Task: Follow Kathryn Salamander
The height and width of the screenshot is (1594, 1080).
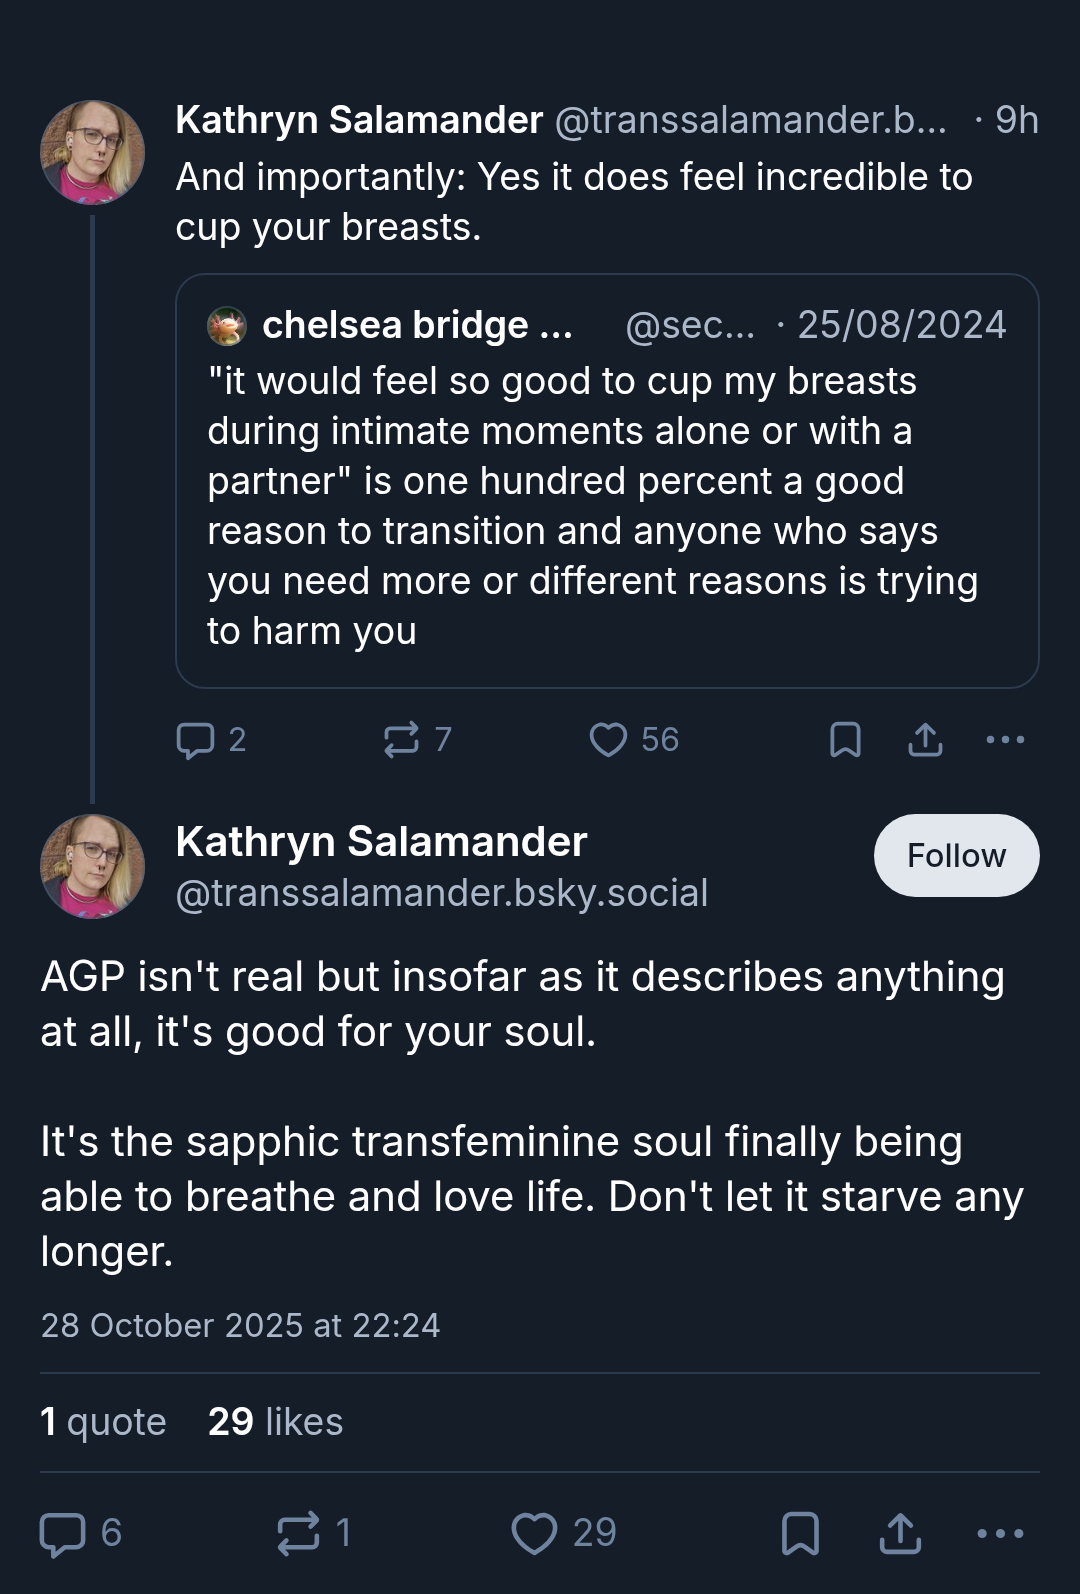Action: tap(956, 855)
